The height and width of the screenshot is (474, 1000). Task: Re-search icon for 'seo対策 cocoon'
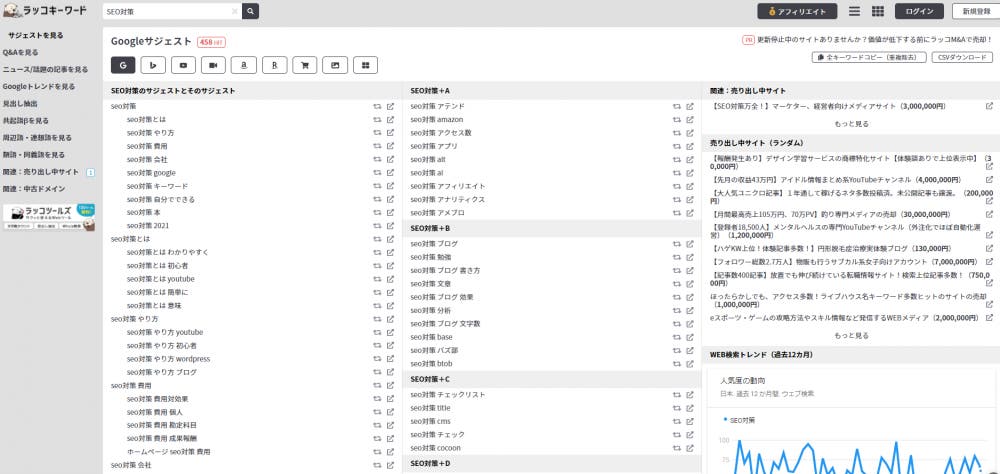(677, 448)
